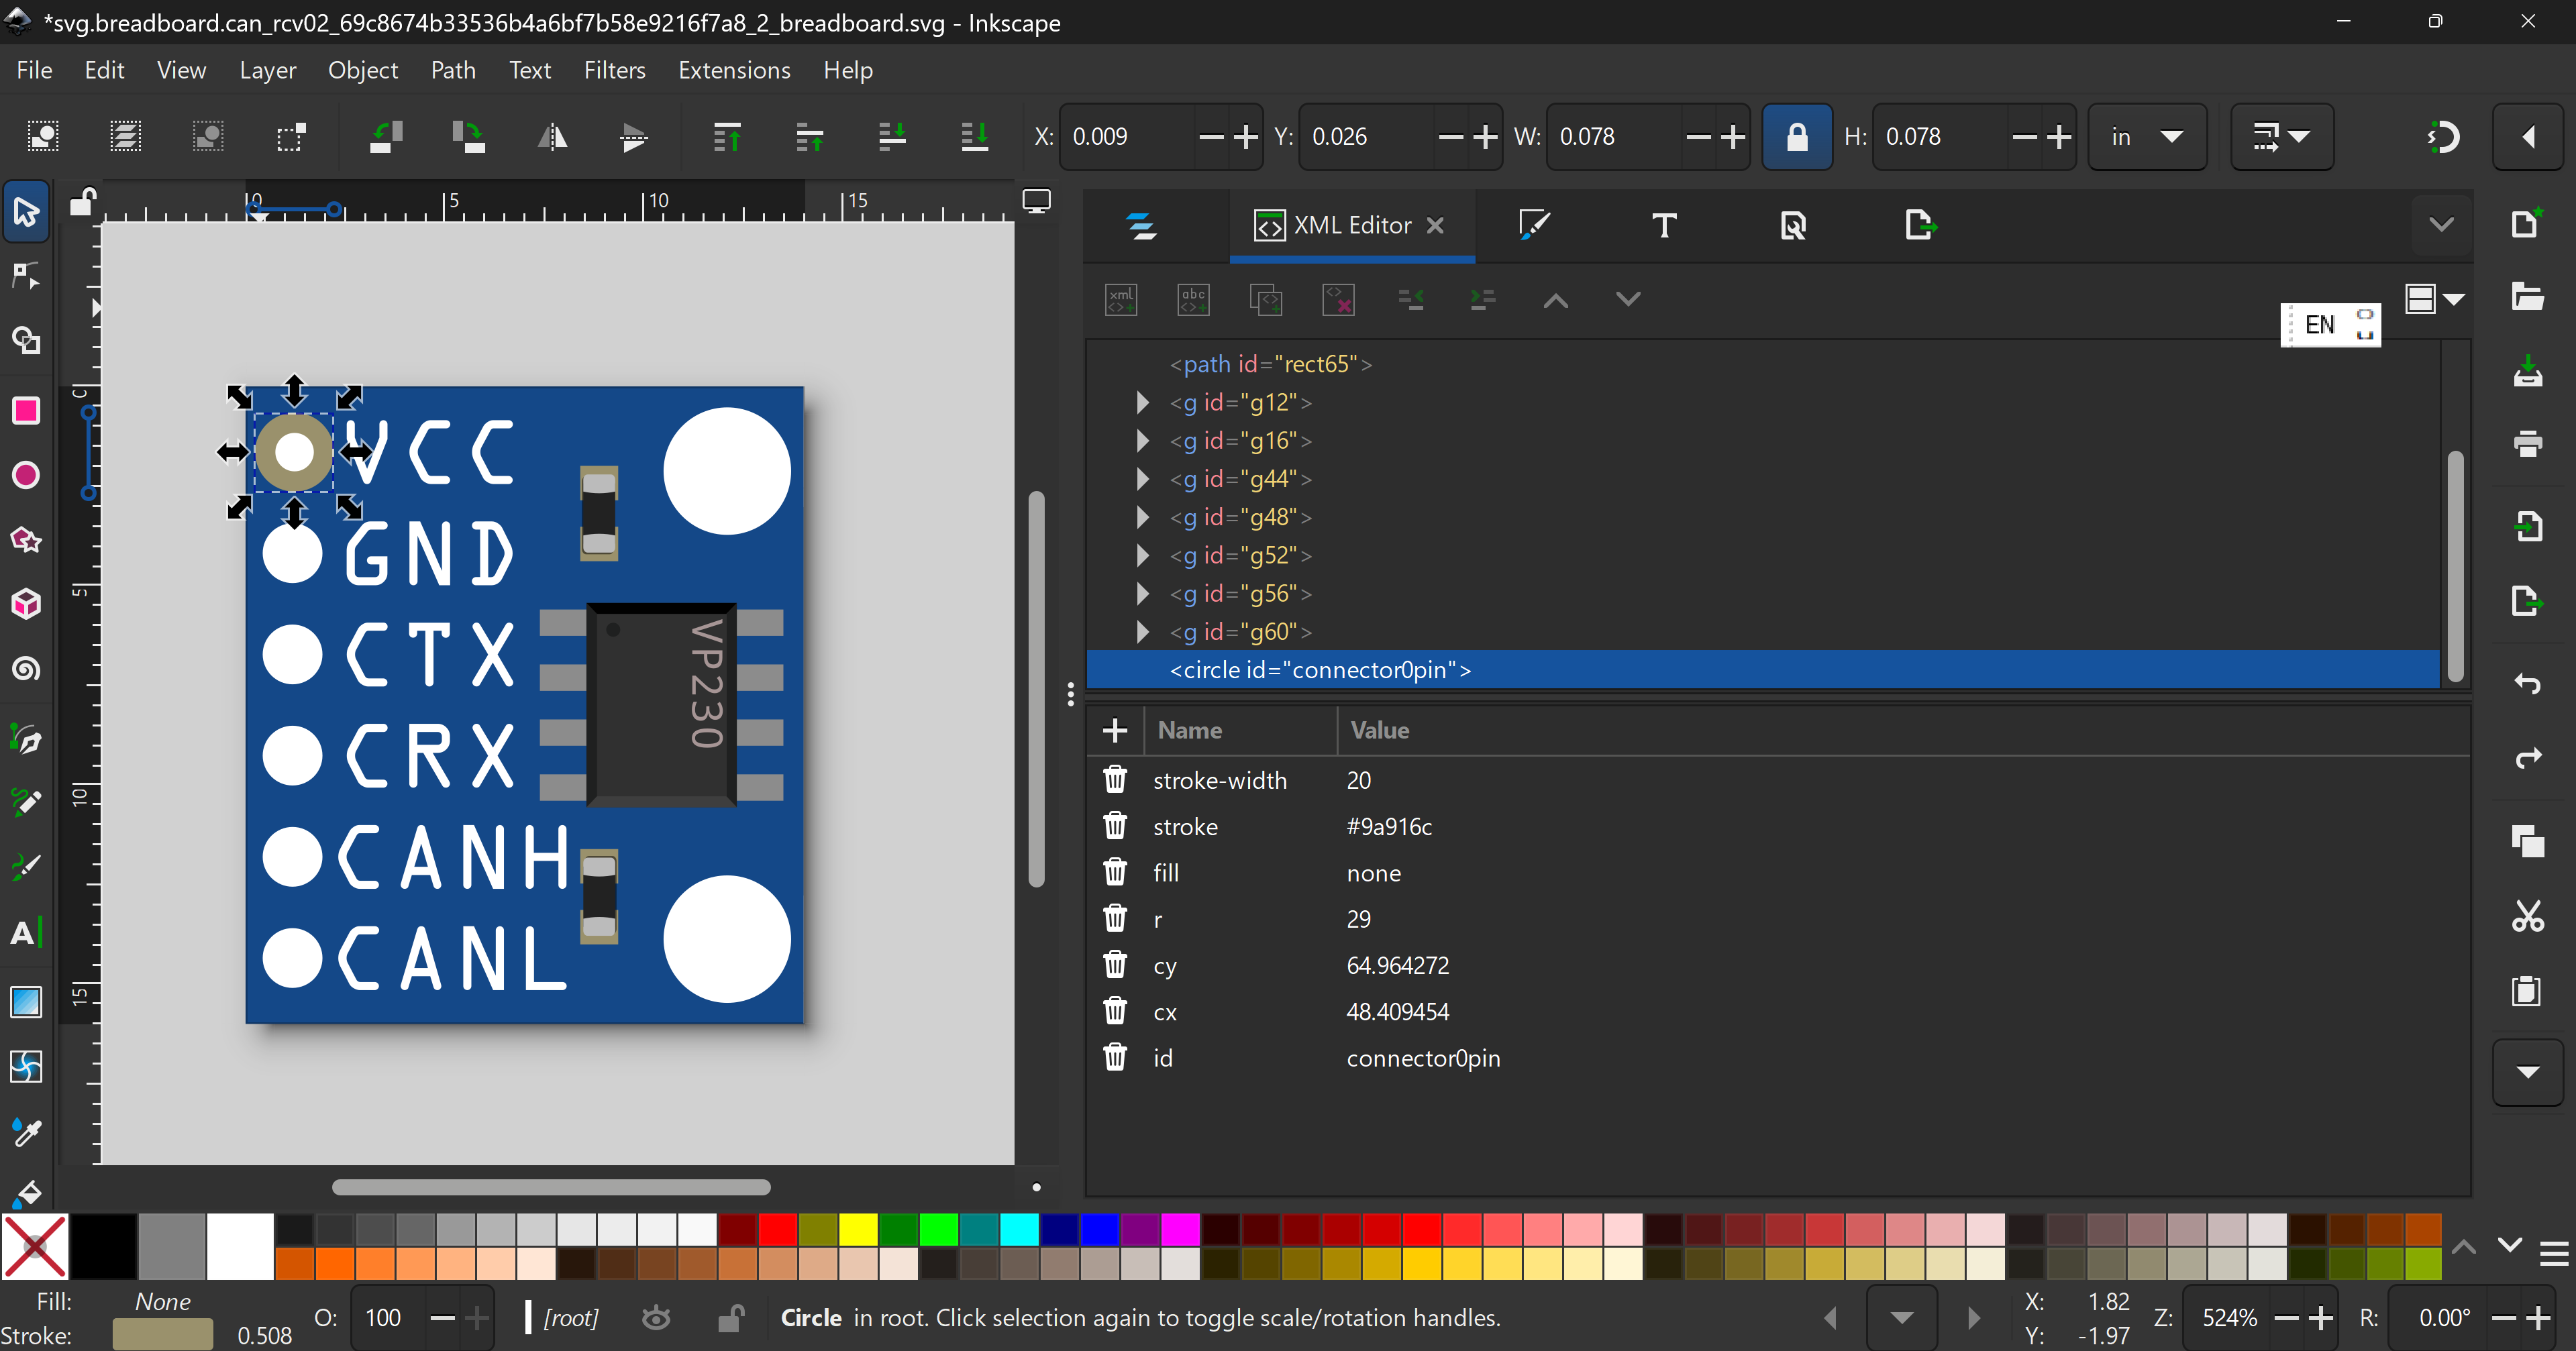The width and height of the screenshot is (2576, 1351).
Task: Delete the stroke-width attribute
Action: 1115,780
